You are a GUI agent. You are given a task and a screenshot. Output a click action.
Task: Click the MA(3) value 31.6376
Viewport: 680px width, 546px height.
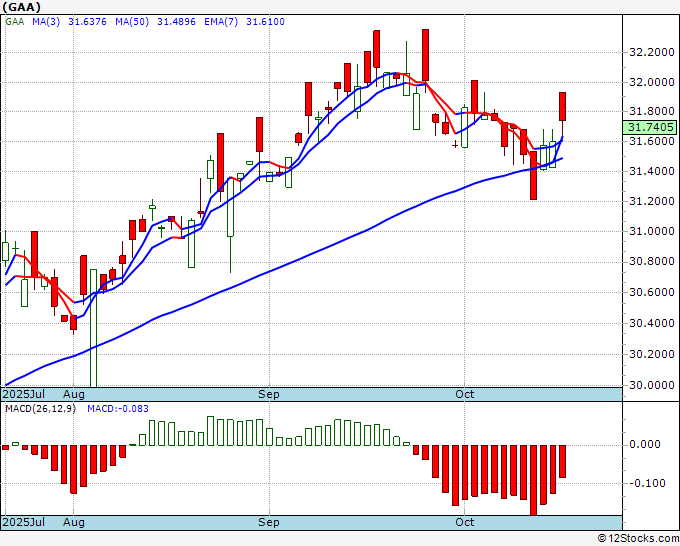(x=87, y=22)
